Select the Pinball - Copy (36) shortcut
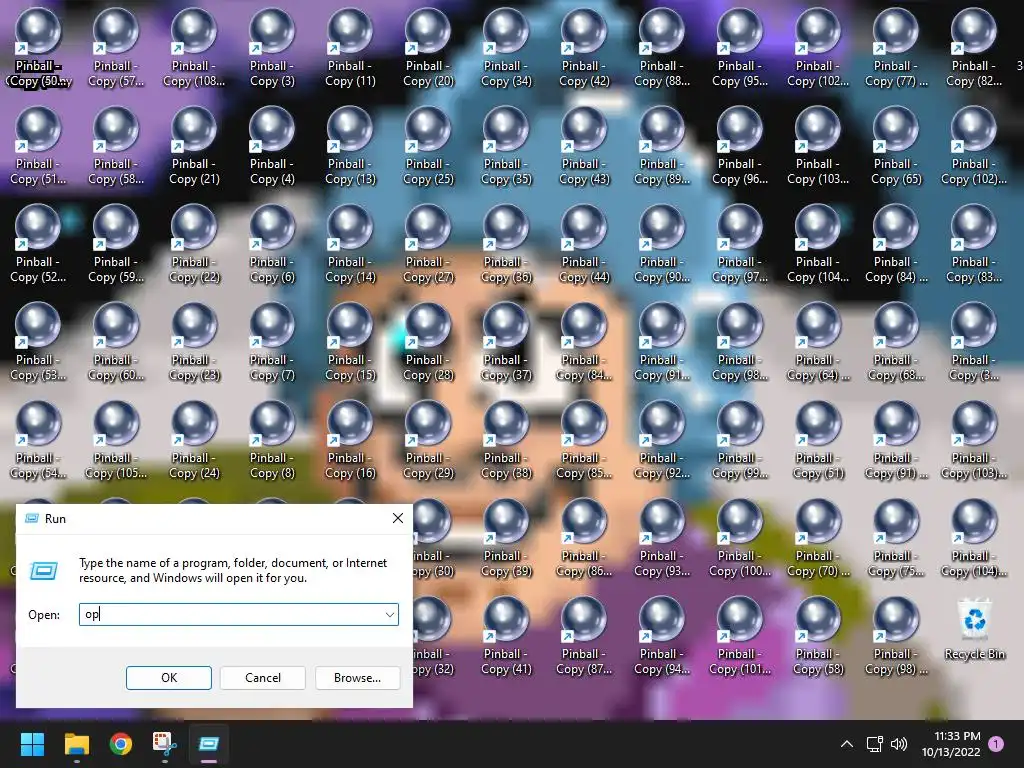The height and width of the screenshot is (768, 1024). (x=506, y=244)
